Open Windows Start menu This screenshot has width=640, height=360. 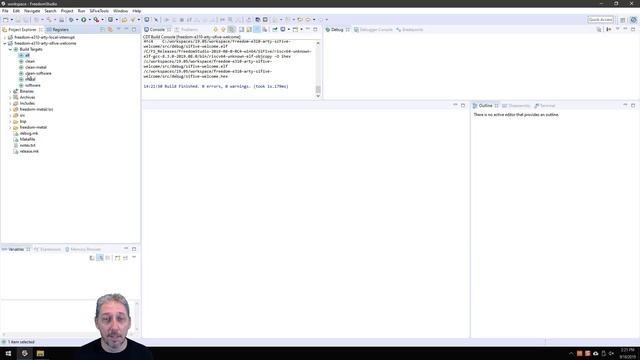(8, 353)
